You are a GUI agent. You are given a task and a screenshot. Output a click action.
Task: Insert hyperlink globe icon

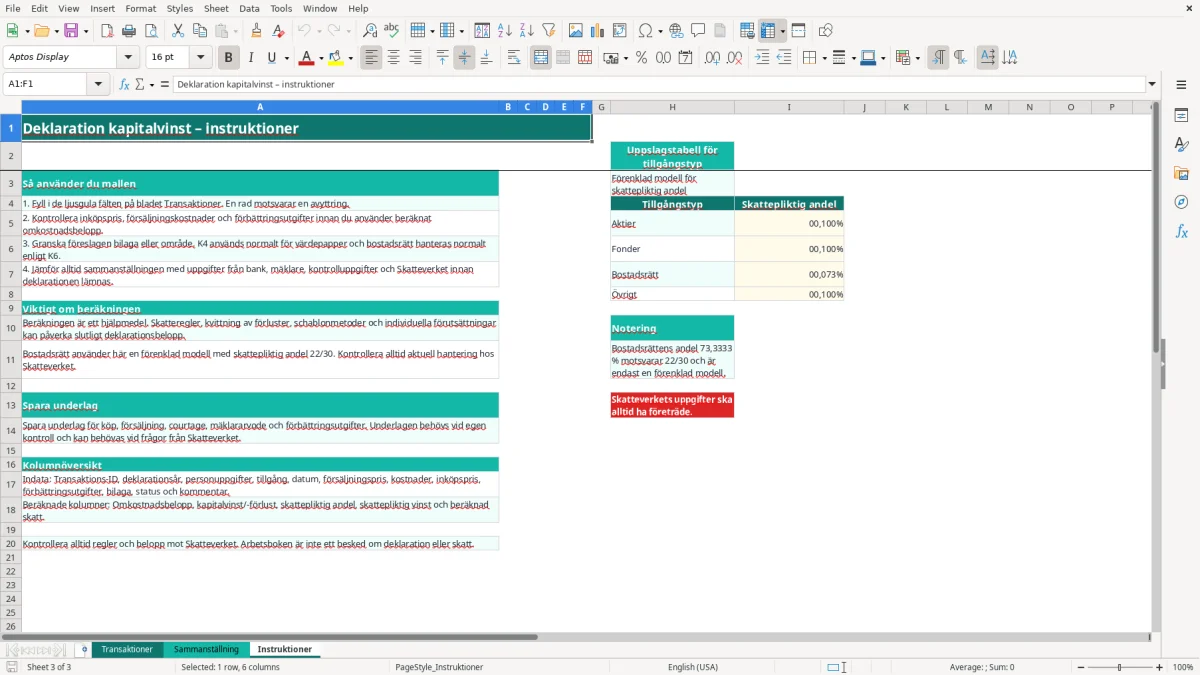[x=676, y=31]
